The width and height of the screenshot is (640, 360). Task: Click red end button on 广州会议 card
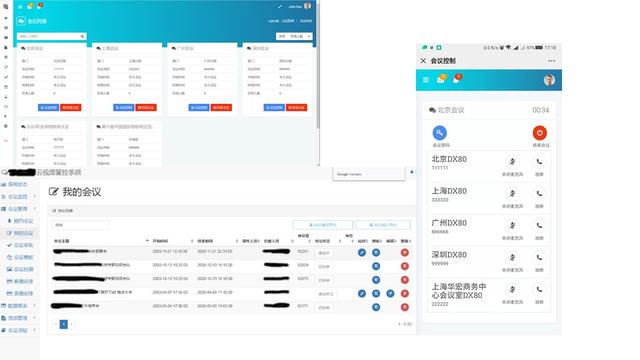tap(221, 107)
